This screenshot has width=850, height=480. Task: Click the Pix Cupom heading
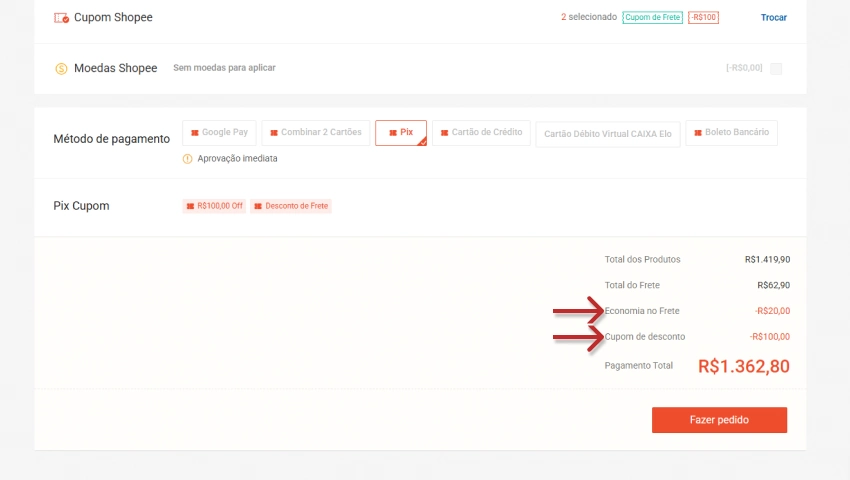(x=81, y=206)
